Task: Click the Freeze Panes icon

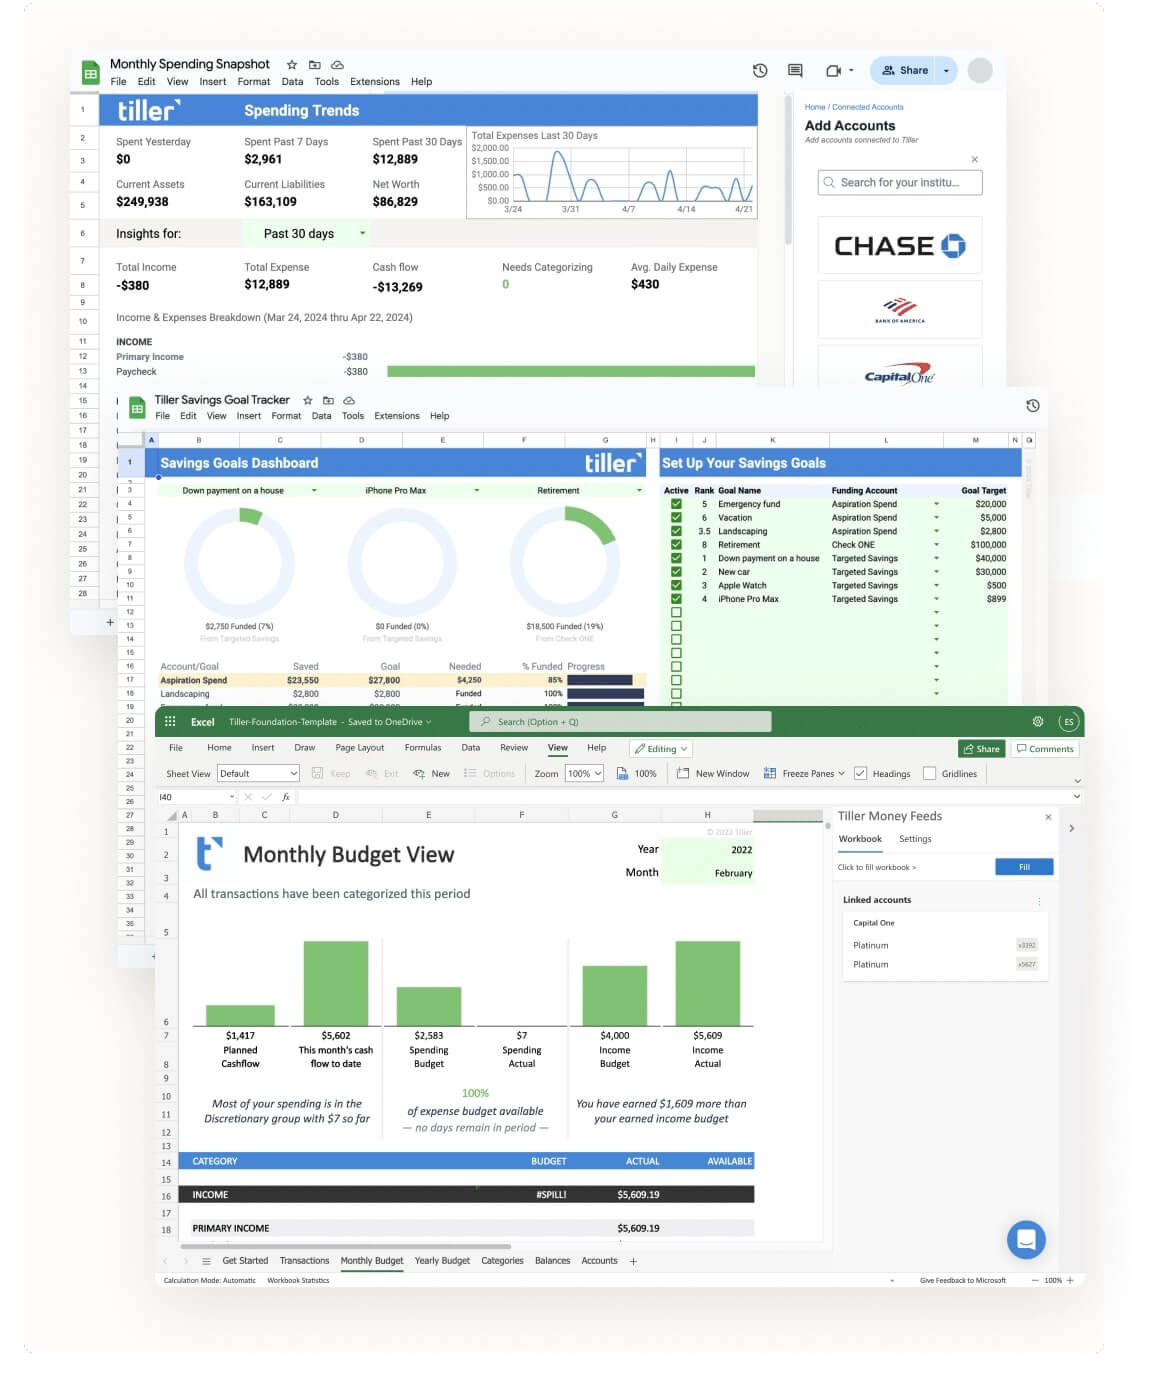Action: click(770, 773)
